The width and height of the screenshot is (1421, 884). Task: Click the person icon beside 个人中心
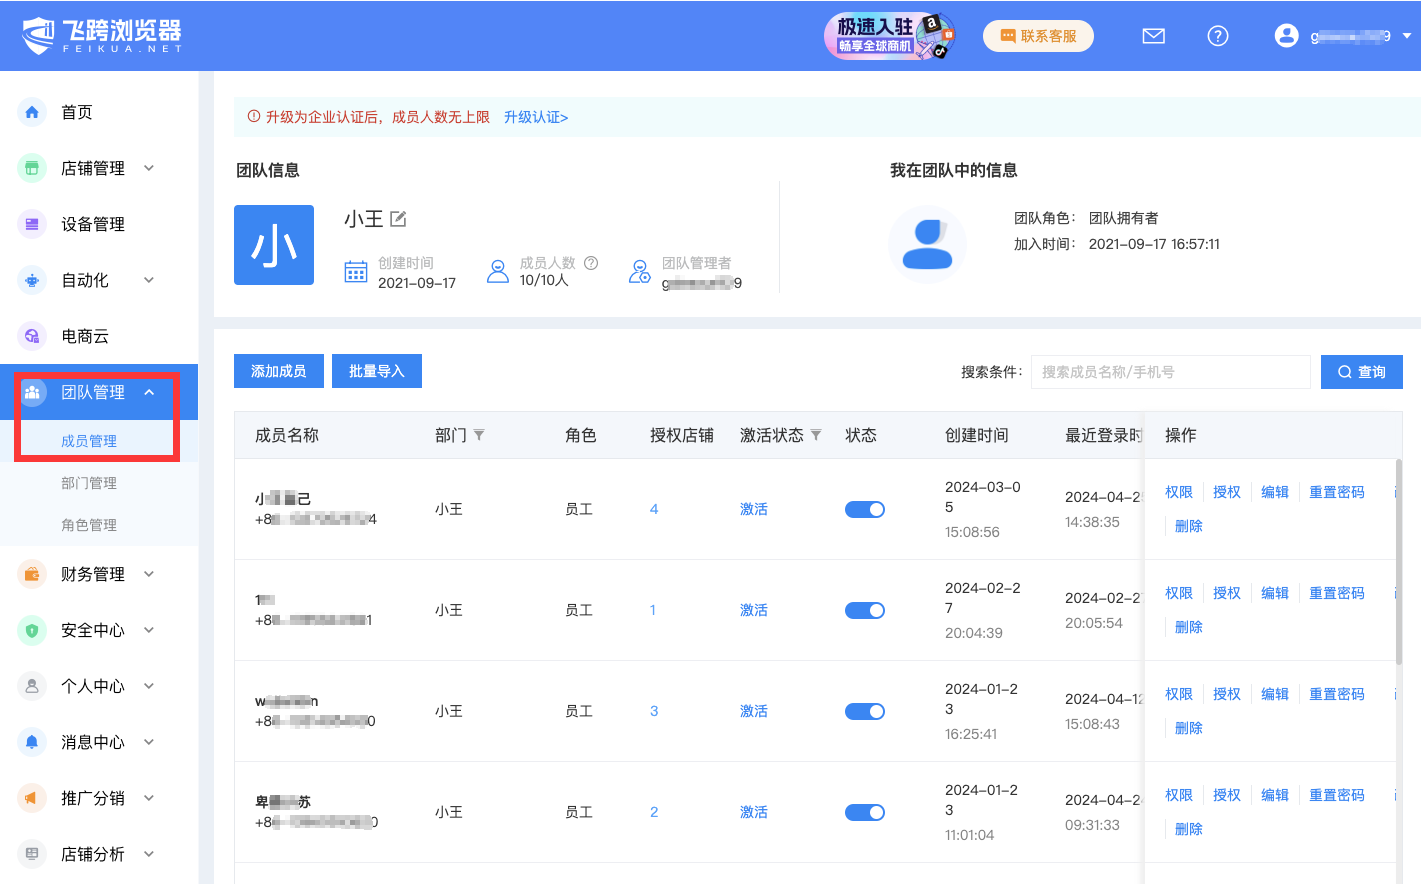click(32, 686)
